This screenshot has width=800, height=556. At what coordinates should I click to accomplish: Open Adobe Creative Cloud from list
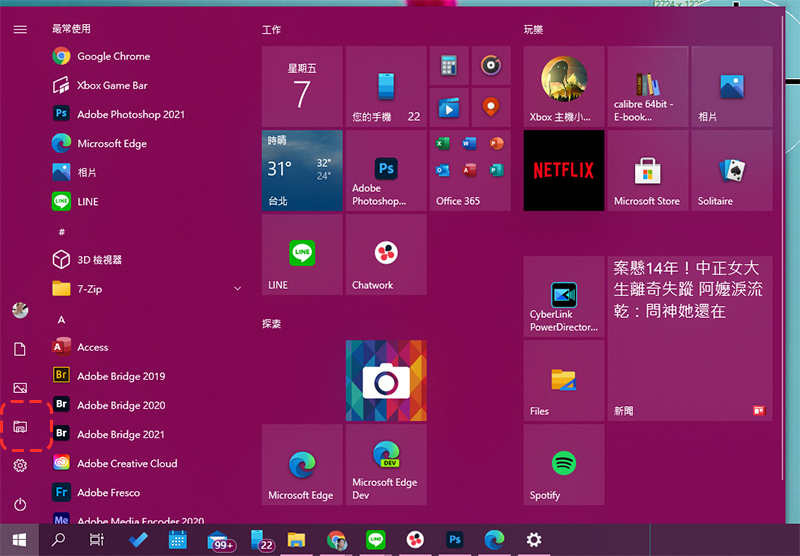pyautogui.click(x=127, y=463)
